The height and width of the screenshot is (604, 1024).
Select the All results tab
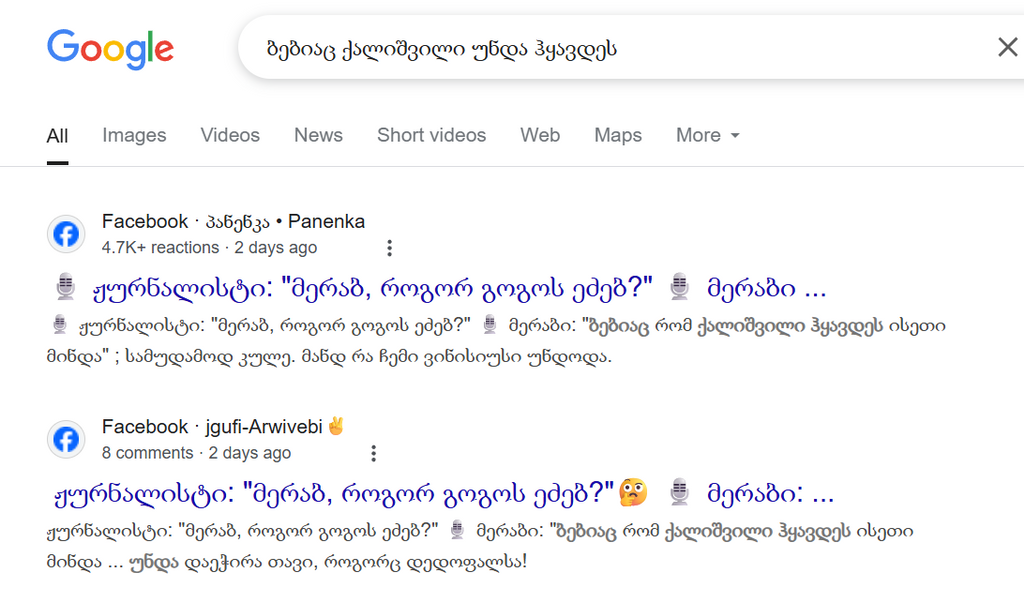point(57,136)
